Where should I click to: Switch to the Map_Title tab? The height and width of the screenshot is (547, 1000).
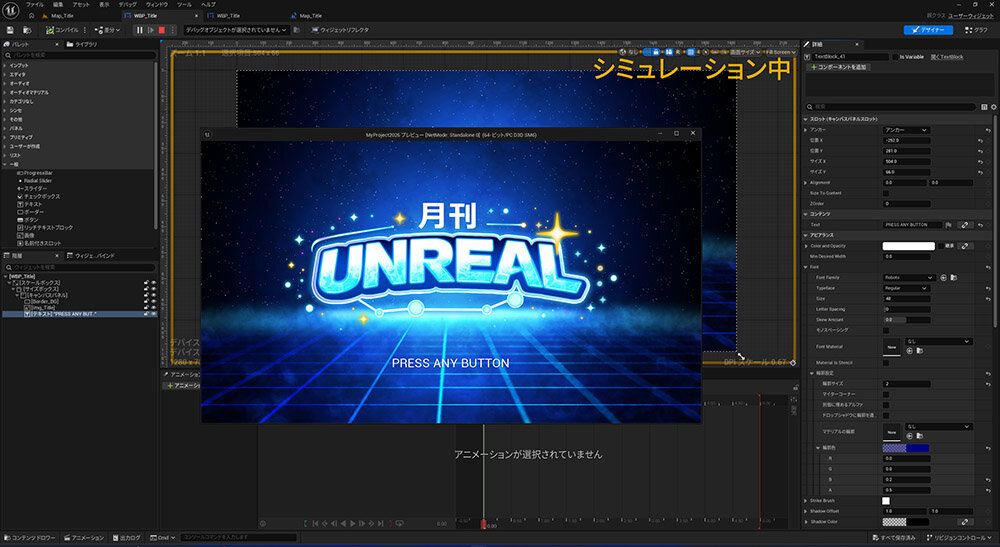(61, 16)
